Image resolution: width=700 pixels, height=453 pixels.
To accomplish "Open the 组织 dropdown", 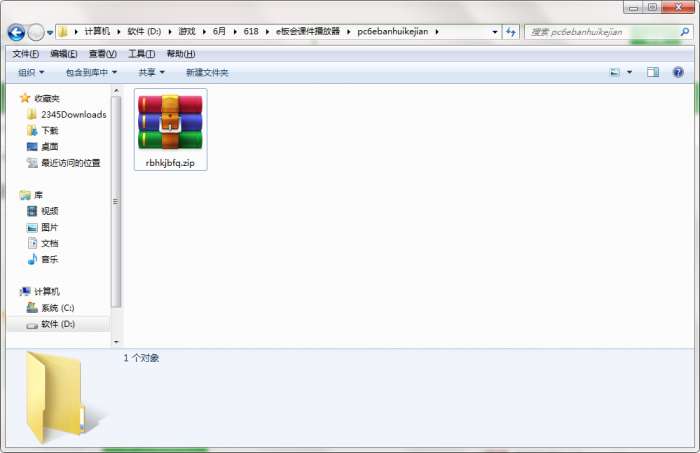I will coord(31,72).
